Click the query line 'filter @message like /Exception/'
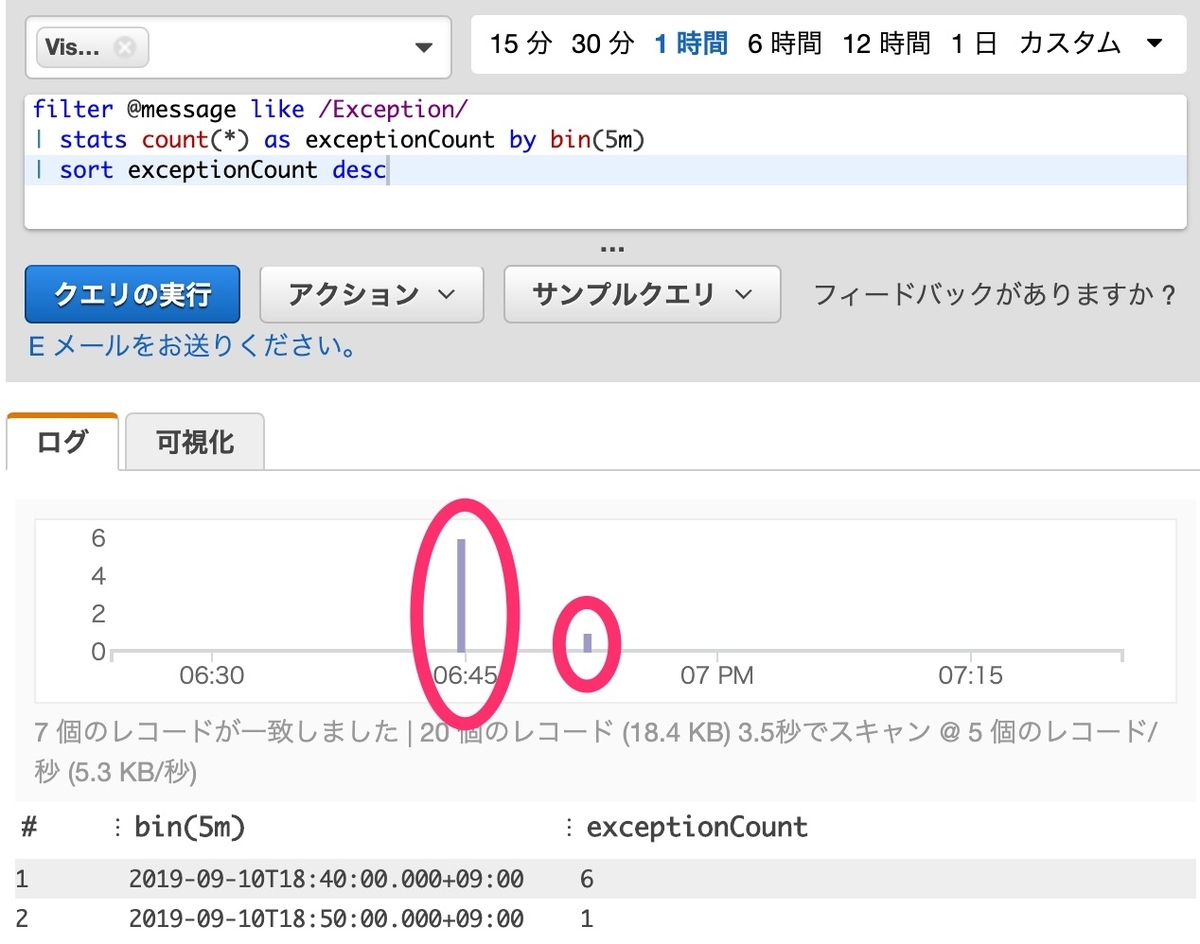The image size is (1200, 944). pyautogui.click(x=250, y=108)
